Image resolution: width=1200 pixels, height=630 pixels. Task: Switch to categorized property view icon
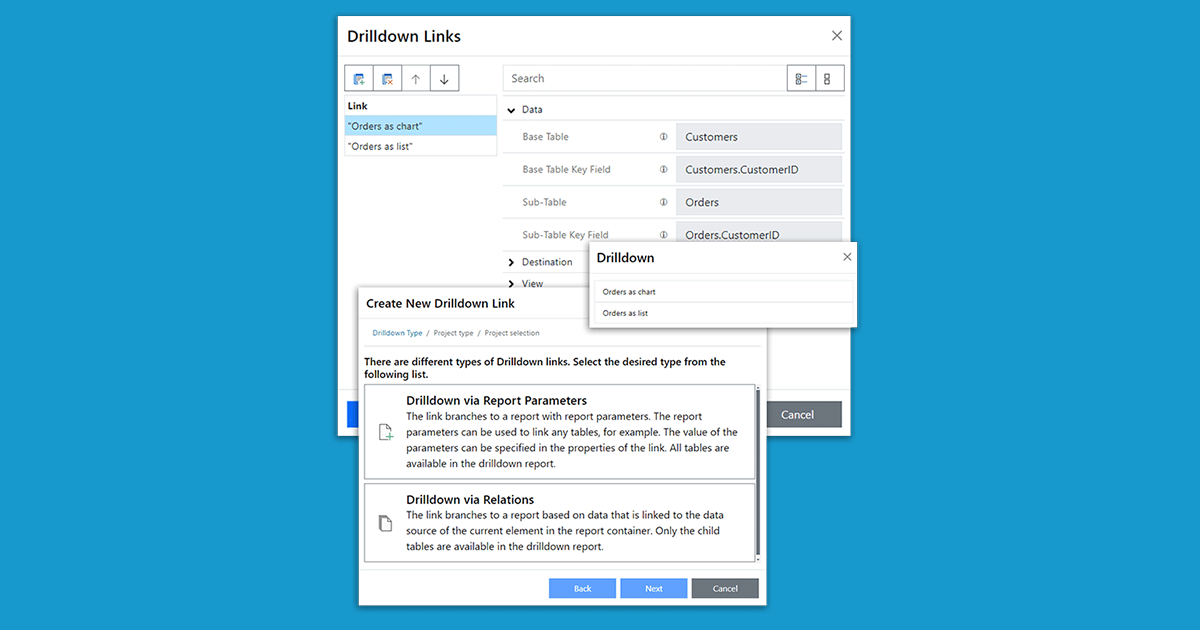[x=801, y=79]
